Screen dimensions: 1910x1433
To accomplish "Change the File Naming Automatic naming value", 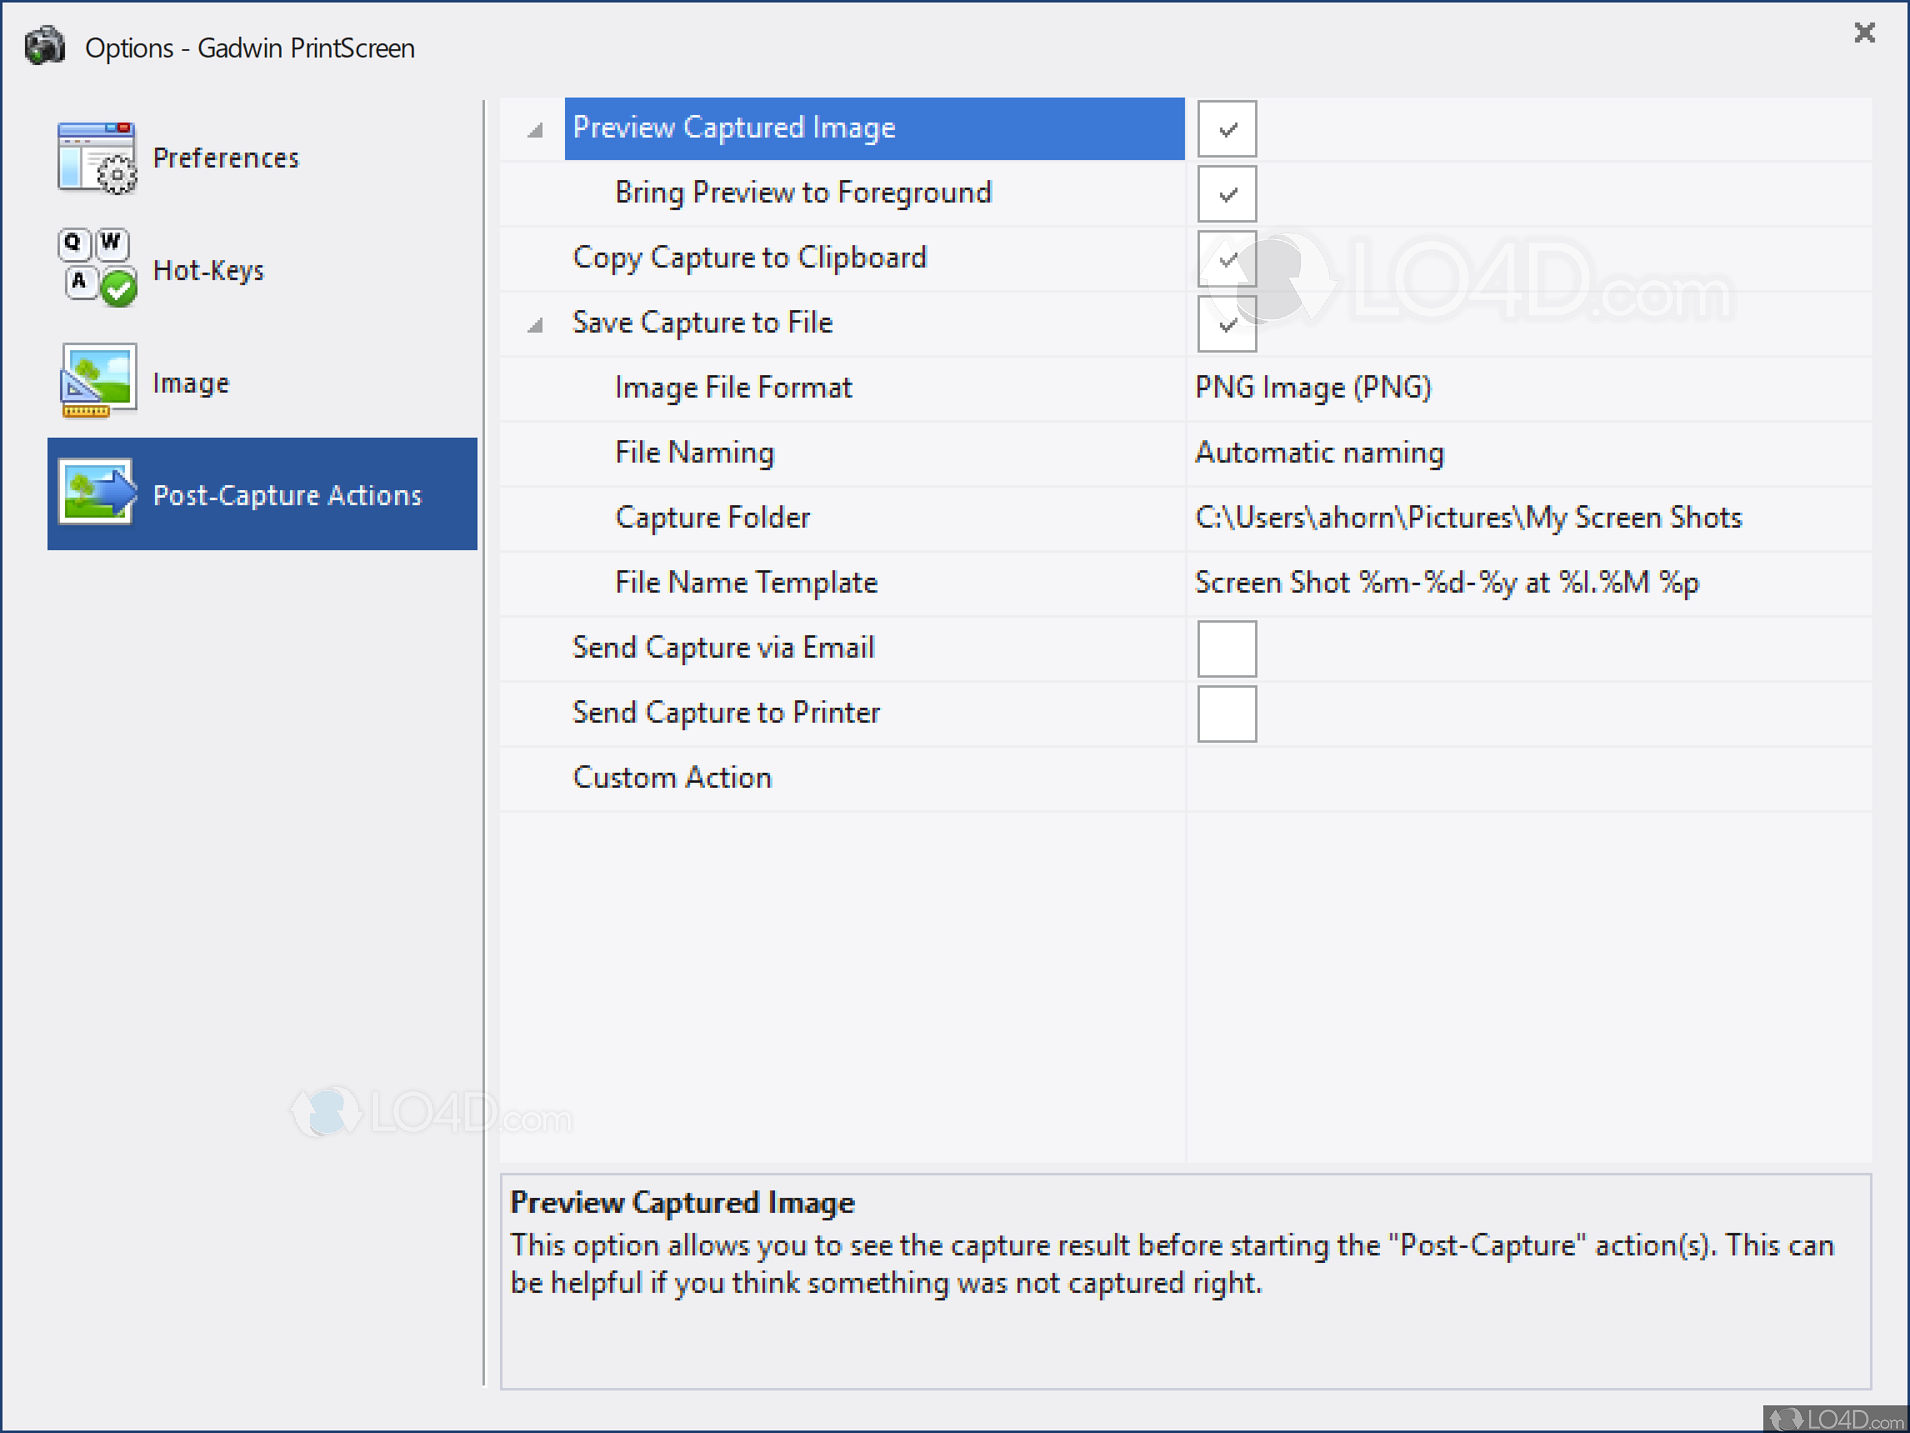I will [1319, 453].
